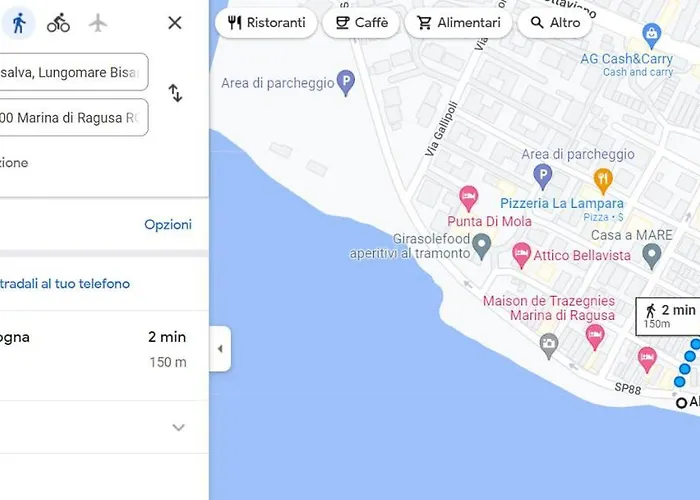Image resolution: width=700 pixels, height=500 pixels.
Task: Edit the Marina di Ragusa destination field
Action: (73, 117)
